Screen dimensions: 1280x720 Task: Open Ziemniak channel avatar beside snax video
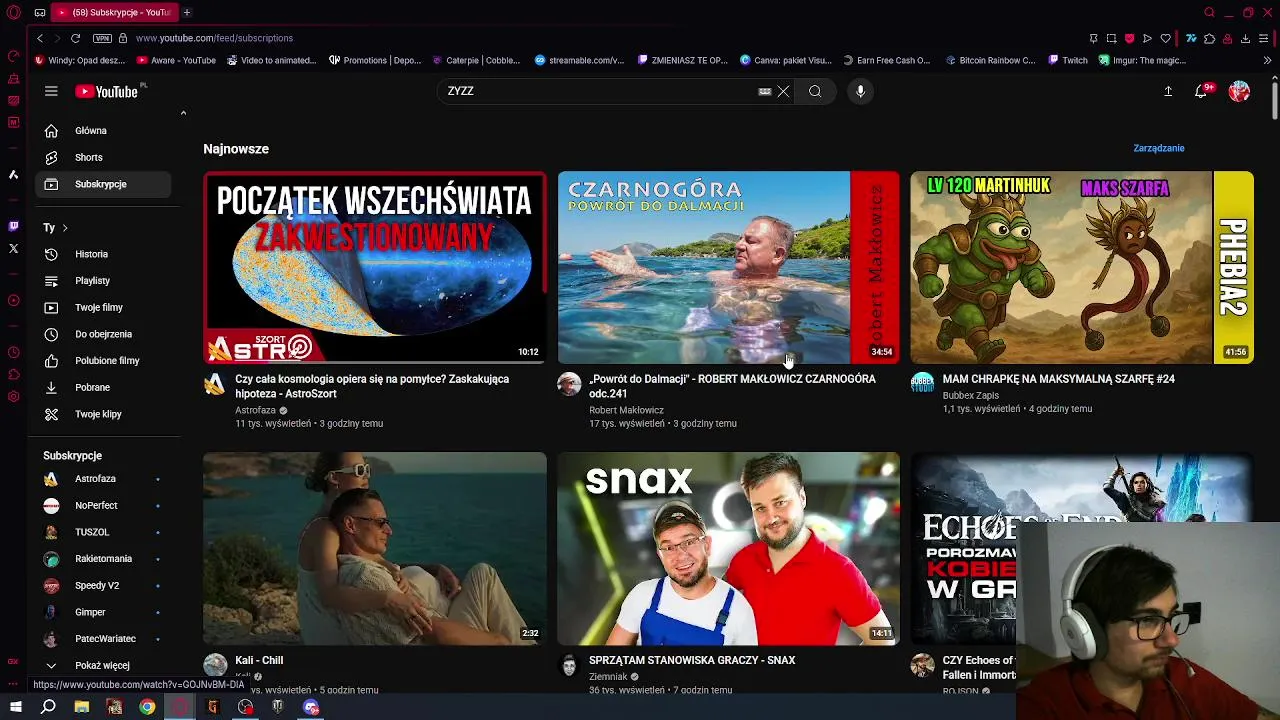tap(569, 665)
